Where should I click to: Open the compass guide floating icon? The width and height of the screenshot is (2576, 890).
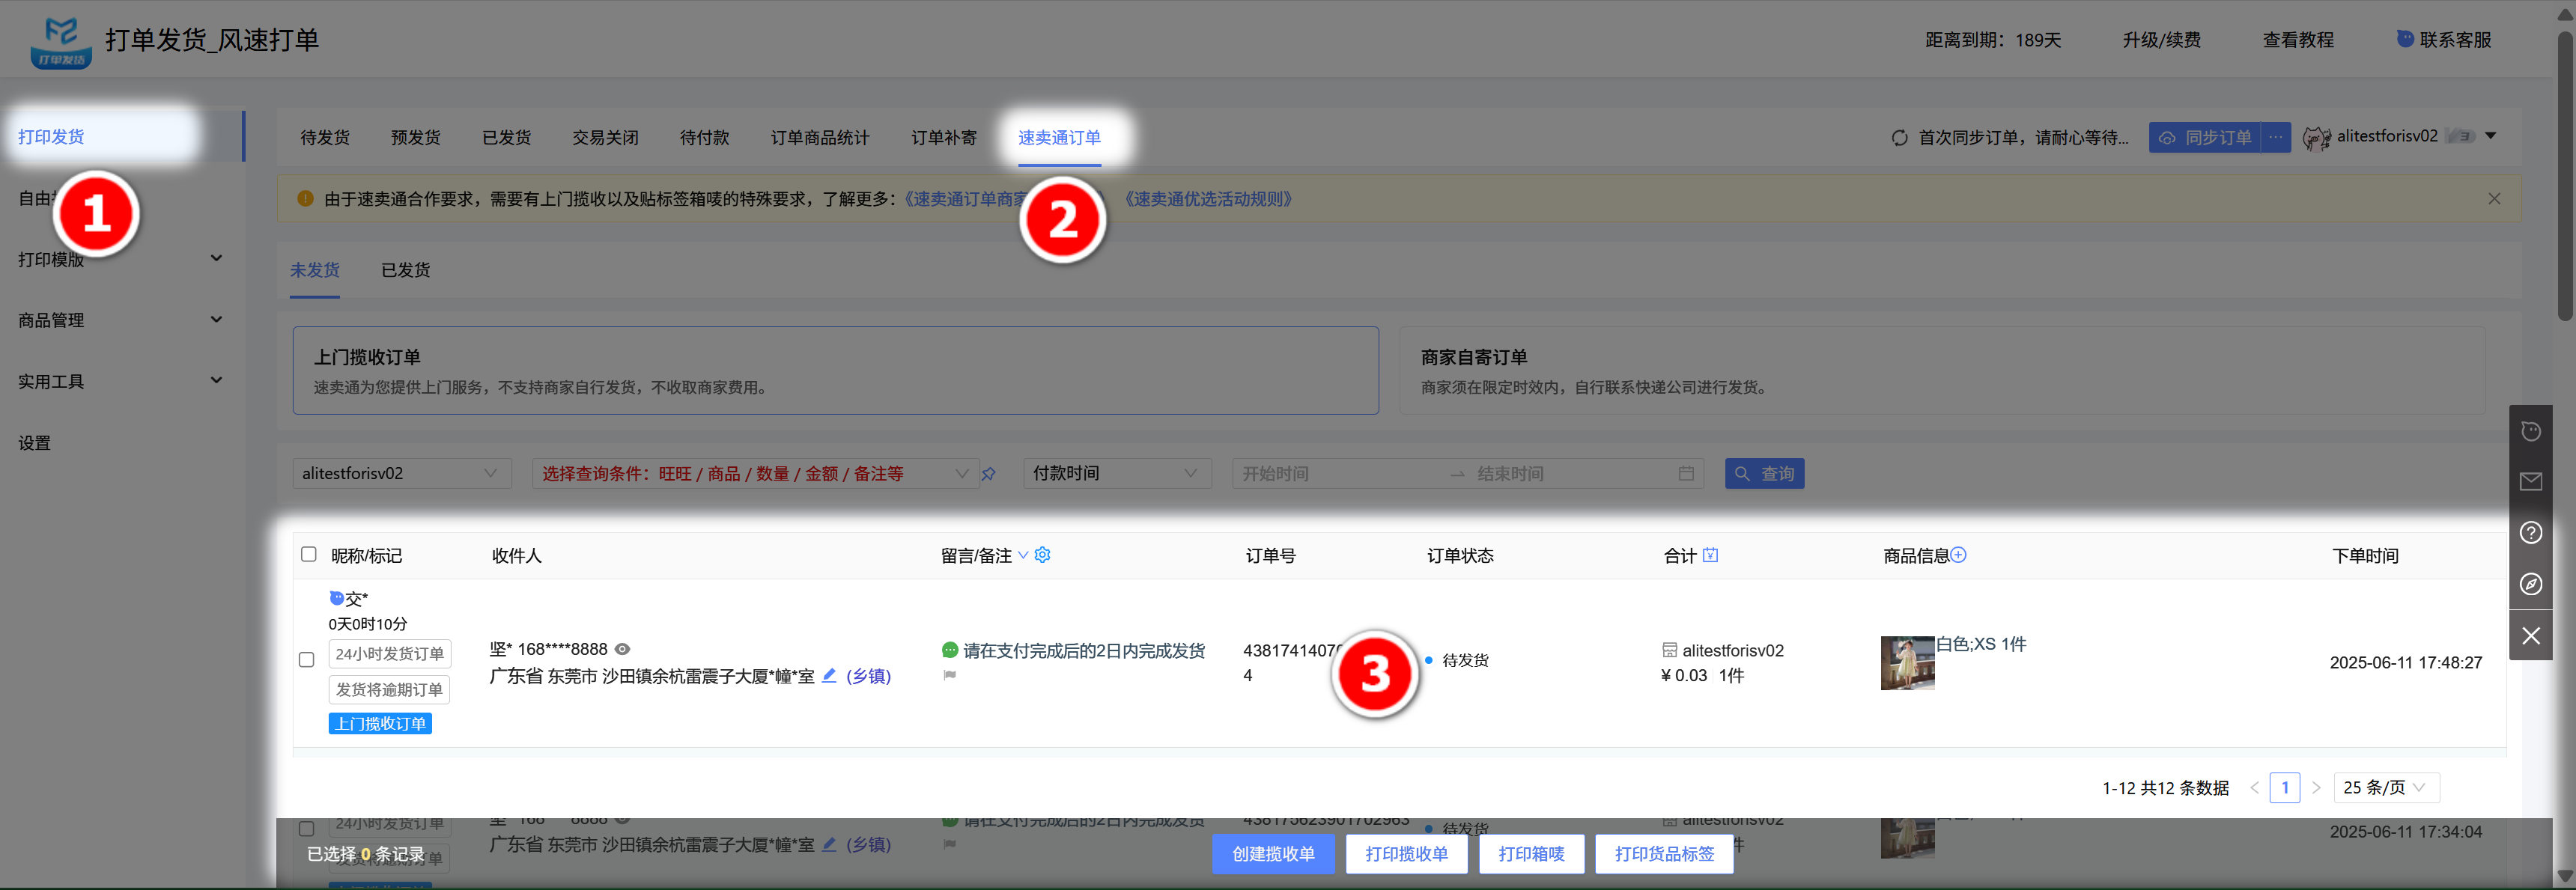[x=2530, y=584]
